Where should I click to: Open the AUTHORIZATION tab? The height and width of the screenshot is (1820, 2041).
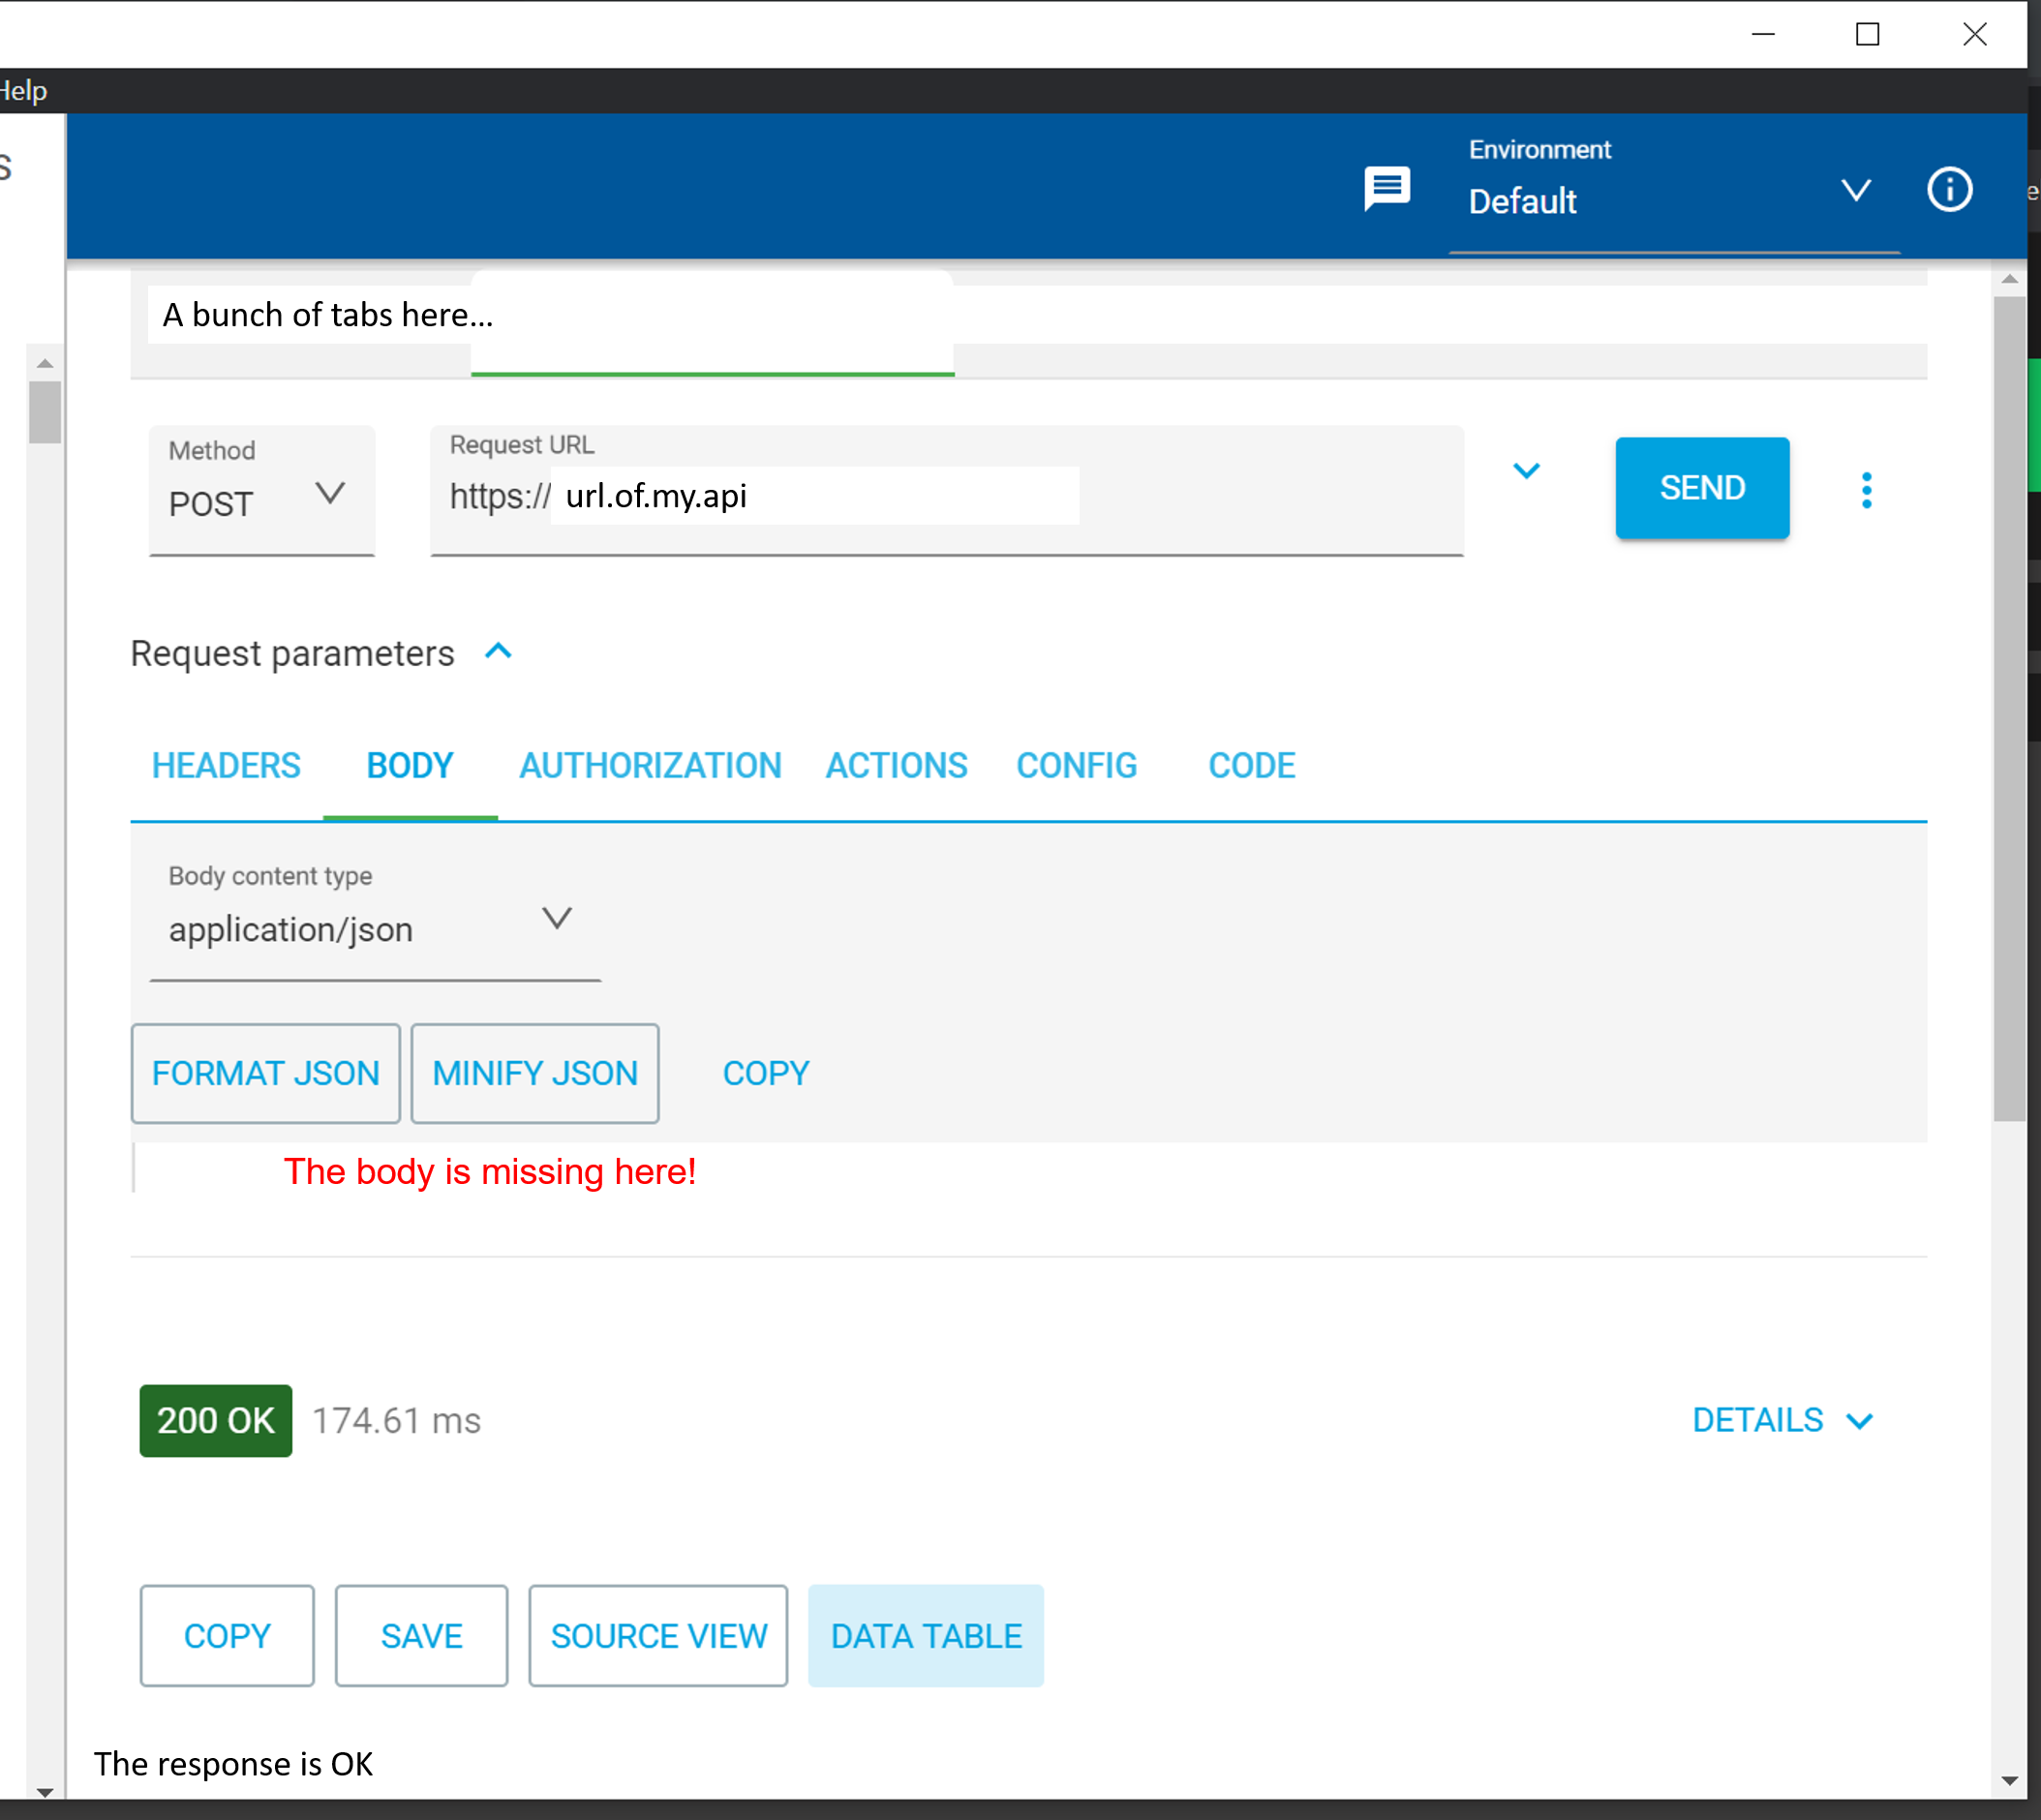pyautogui.click(x=650, y=765)
